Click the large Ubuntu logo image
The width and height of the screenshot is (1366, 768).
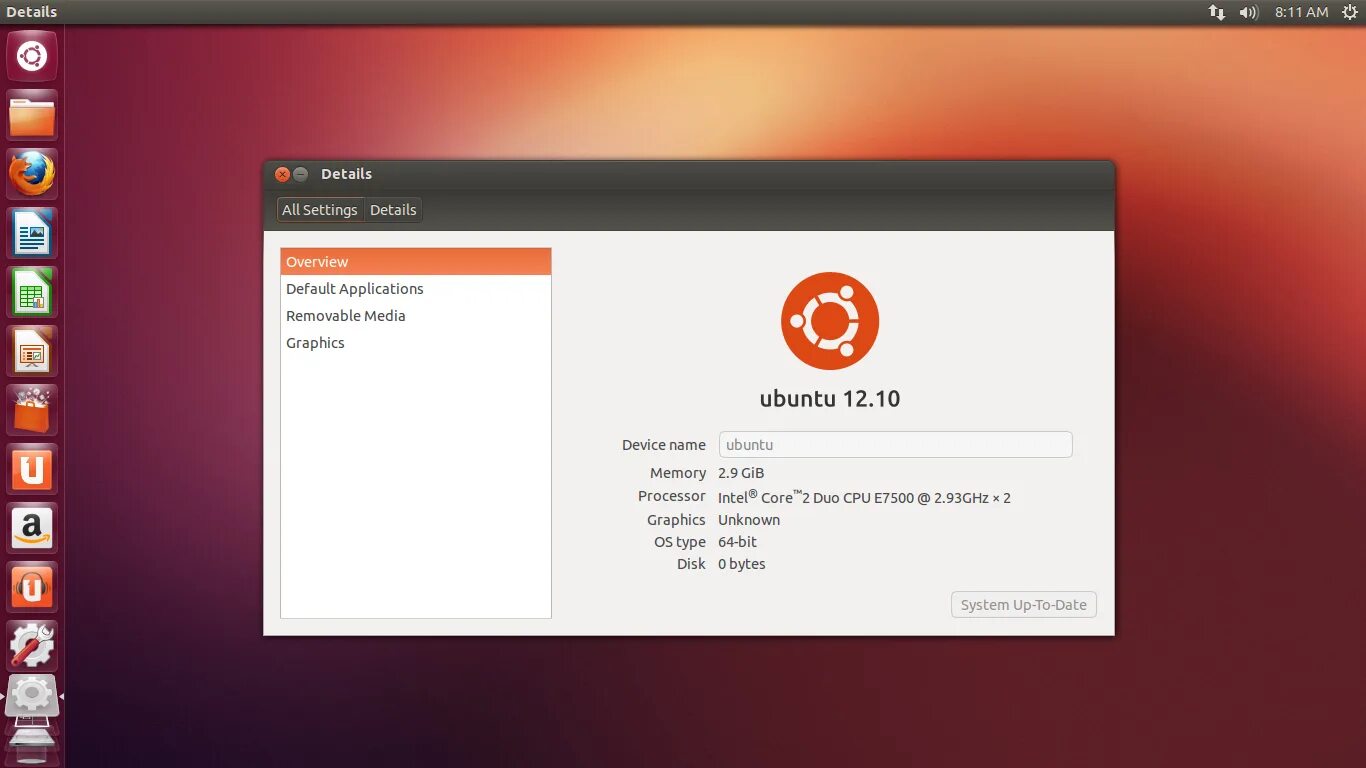pos(830,321)
